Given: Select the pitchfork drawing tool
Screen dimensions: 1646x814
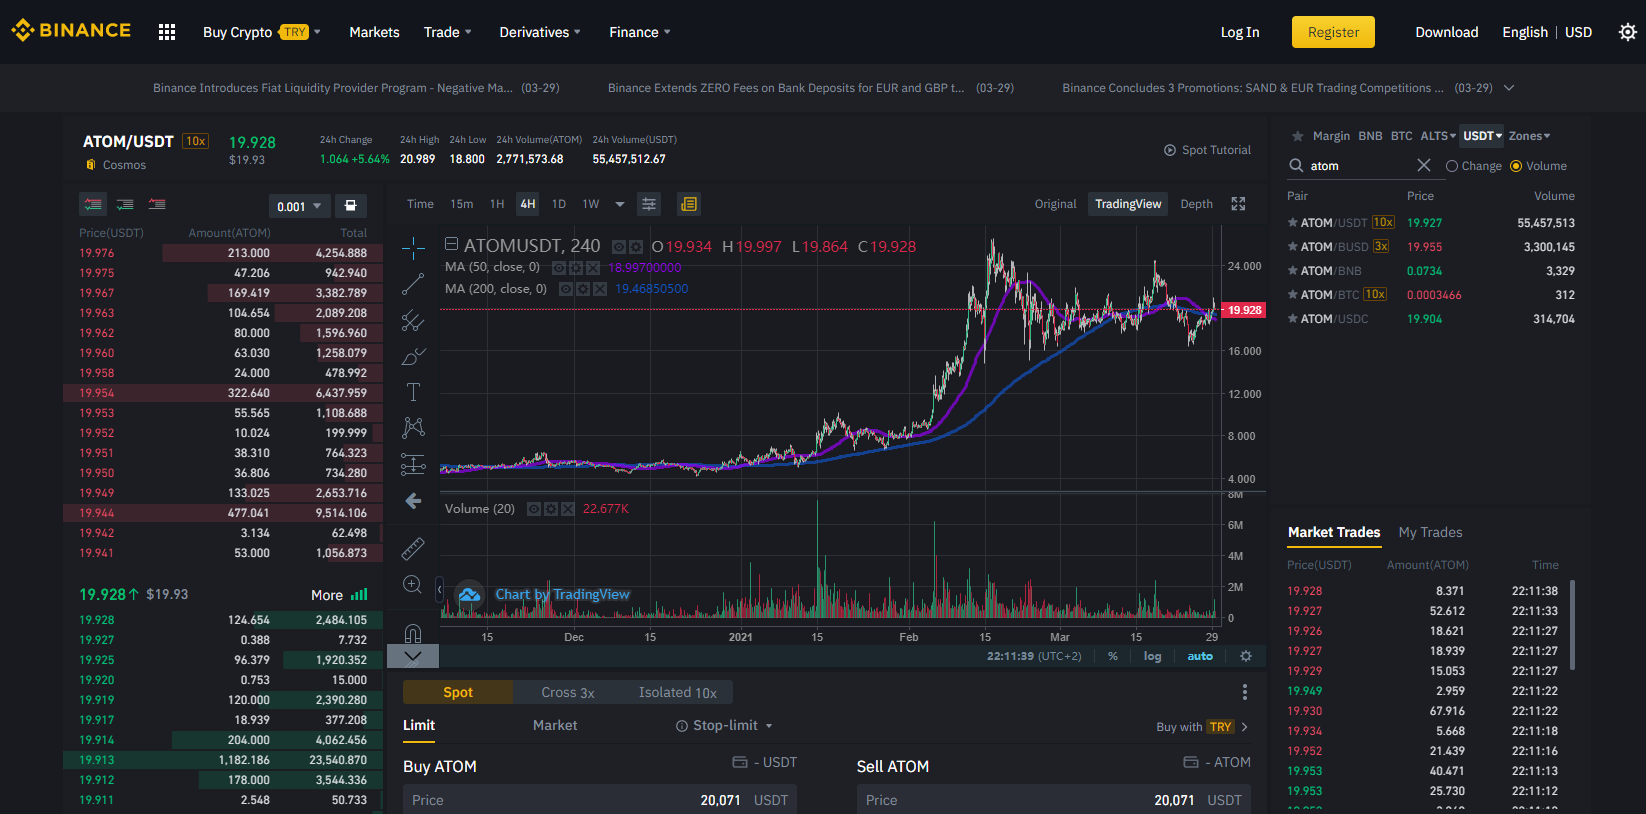Looking at the screenshot, I should (413, 321).
